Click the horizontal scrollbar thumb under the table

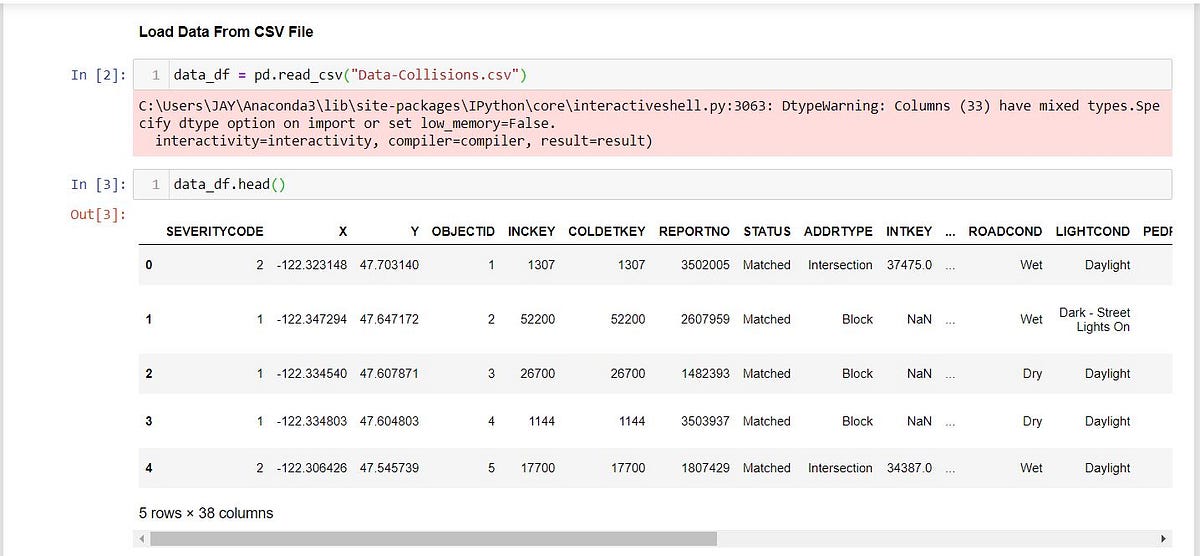(x=433, y=539)
